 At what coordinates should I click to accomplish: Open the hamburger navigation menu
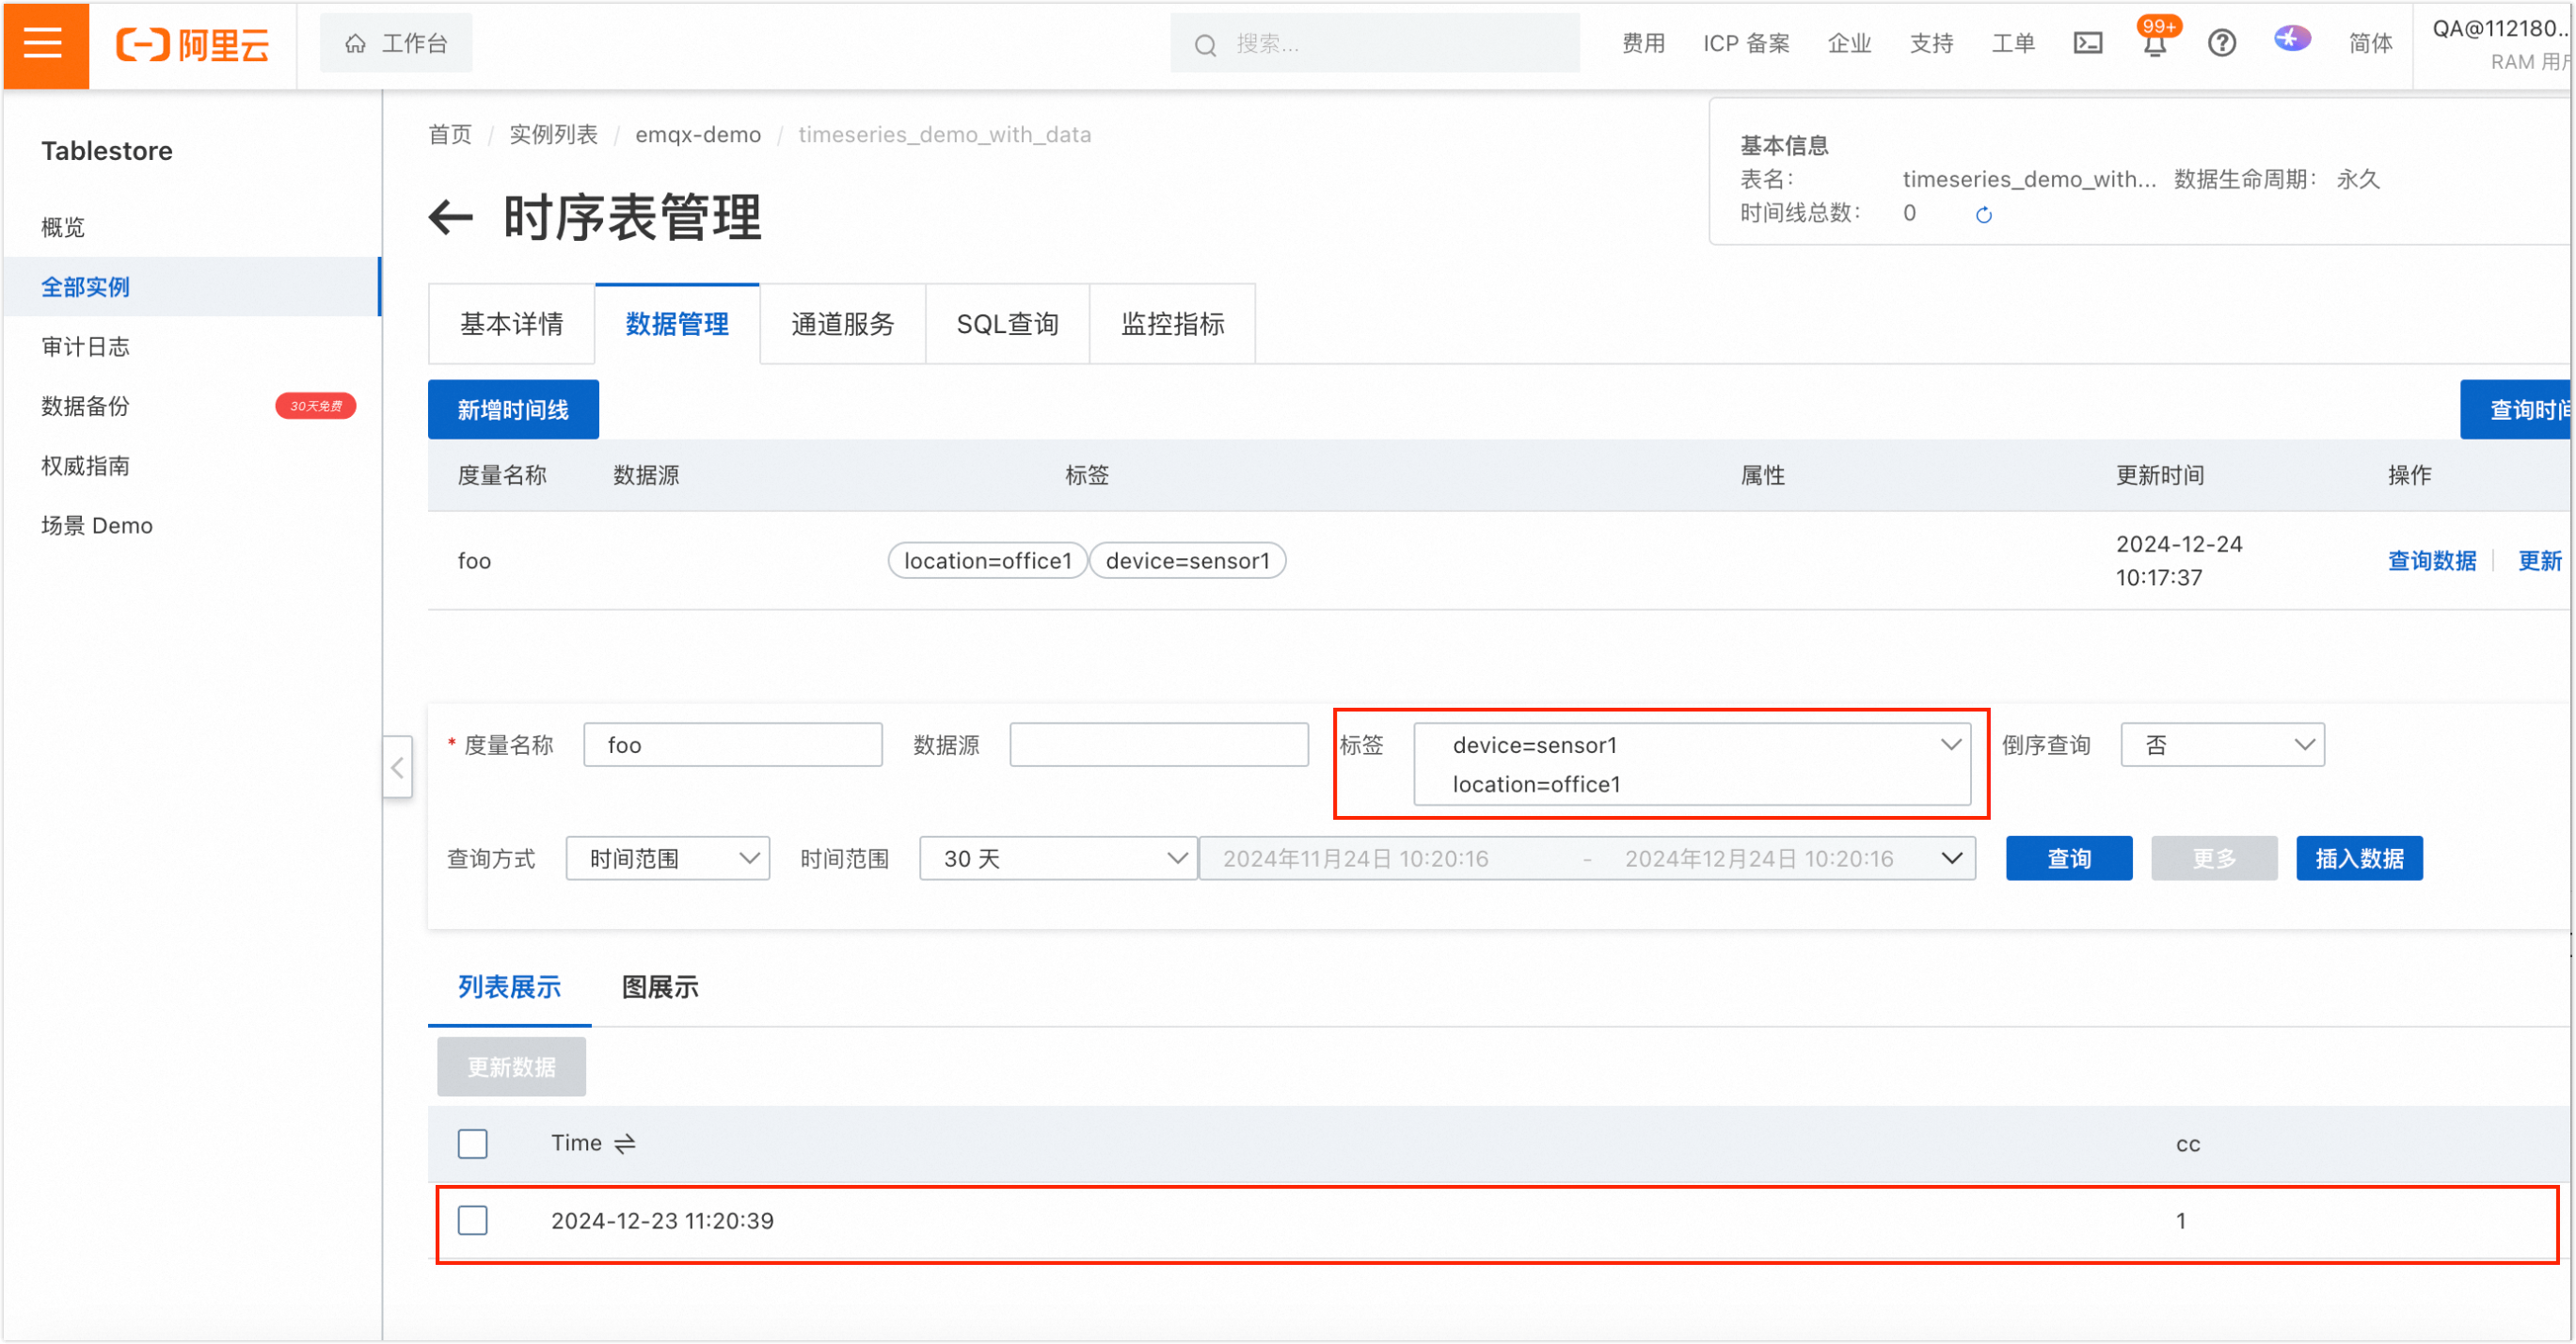[x=43, y=43]
